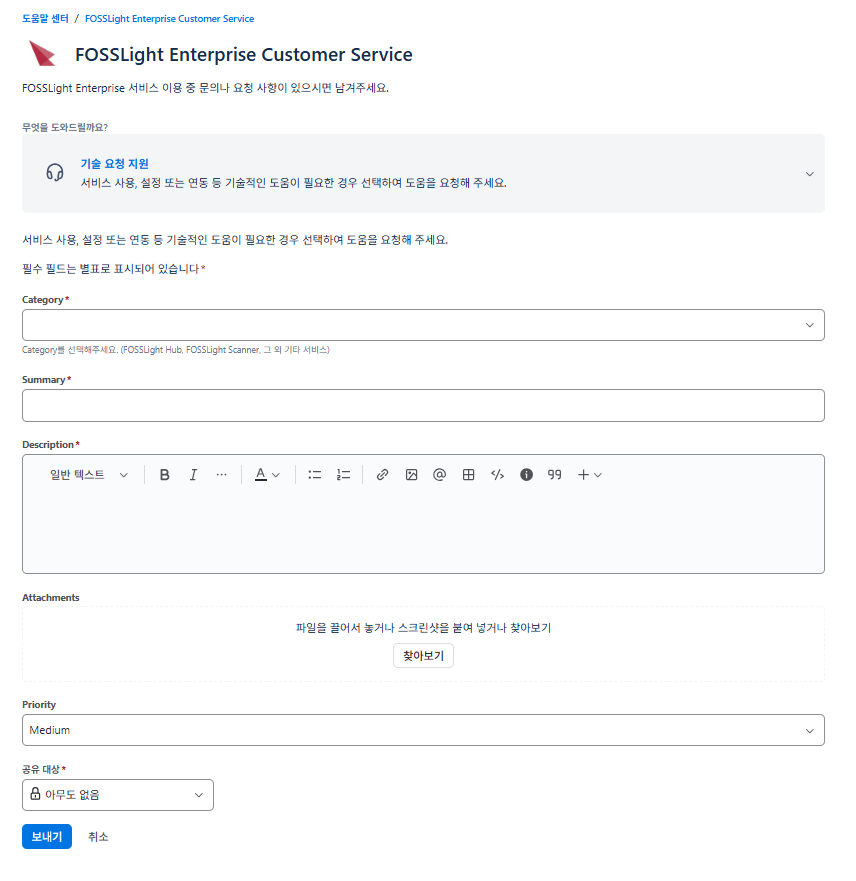Insert a quote block
This screenshot has width=856, height=881.
point(554,475)
